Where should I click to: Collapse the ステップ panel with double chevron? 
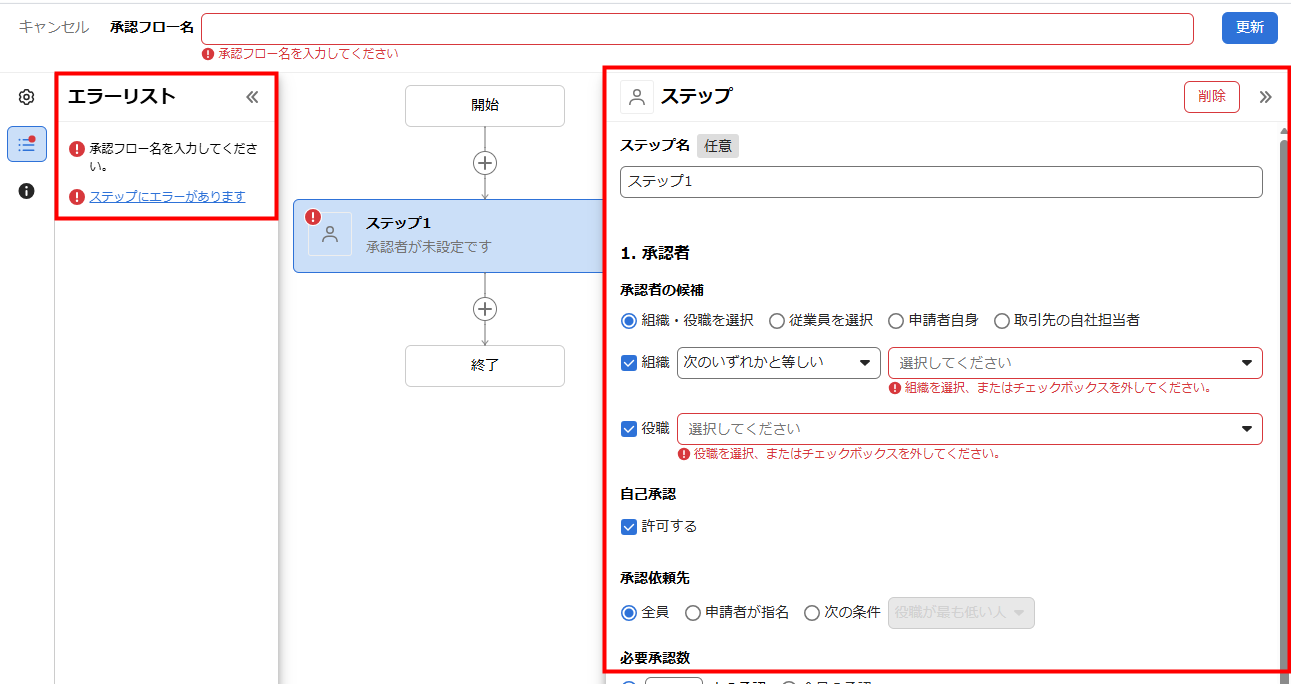tap(1265, 97)
